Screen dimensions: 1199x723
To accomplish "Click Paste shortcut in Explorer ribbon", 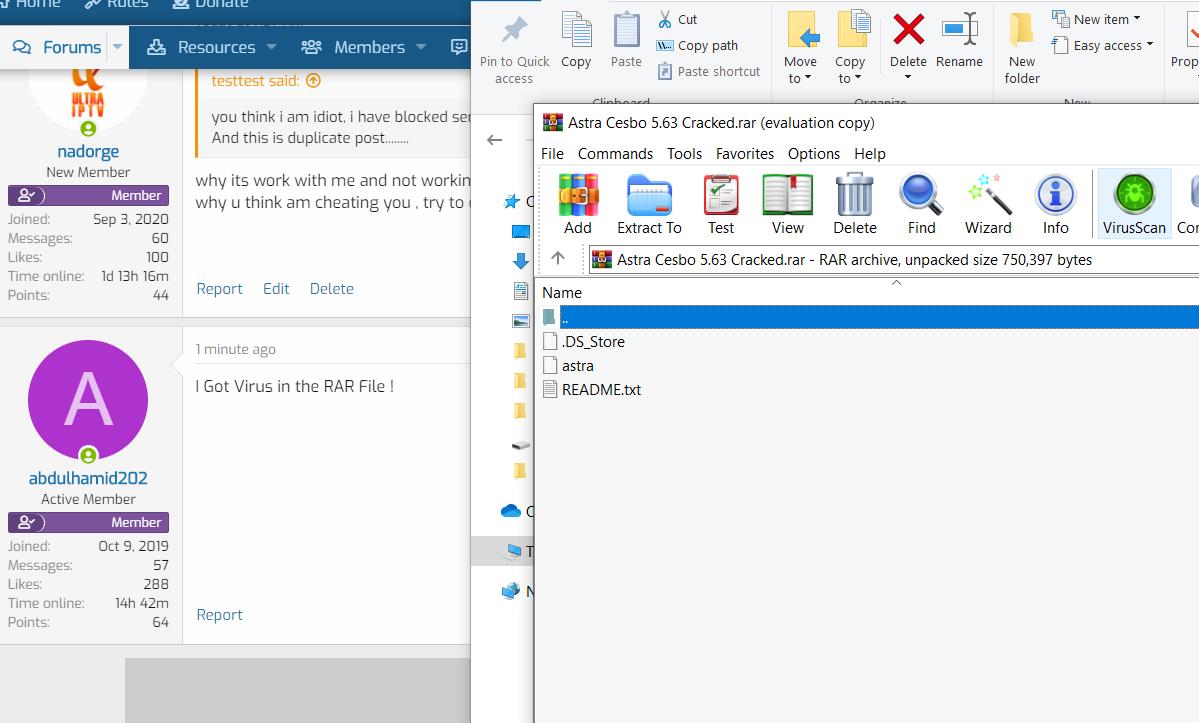I will [x=709, y=72].
